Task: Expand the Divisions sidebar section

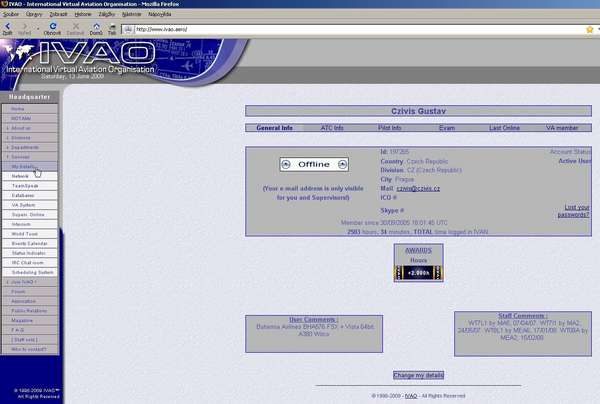Action: tap(30, 137)
